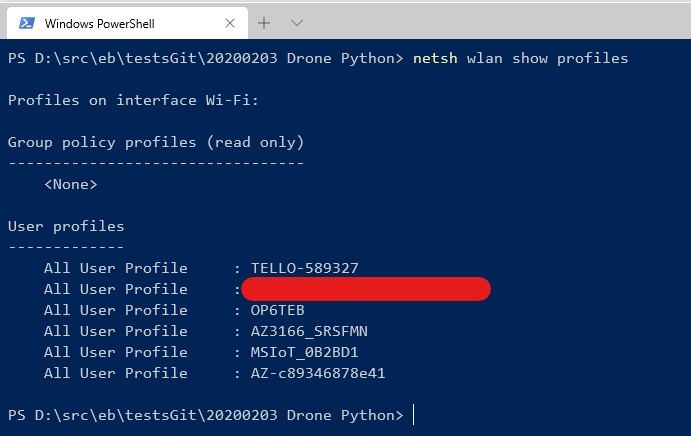Click the 'Group policy profiles (read only)' heading
Viewport: 691px width, 436px height.
(x=155, y=142)
